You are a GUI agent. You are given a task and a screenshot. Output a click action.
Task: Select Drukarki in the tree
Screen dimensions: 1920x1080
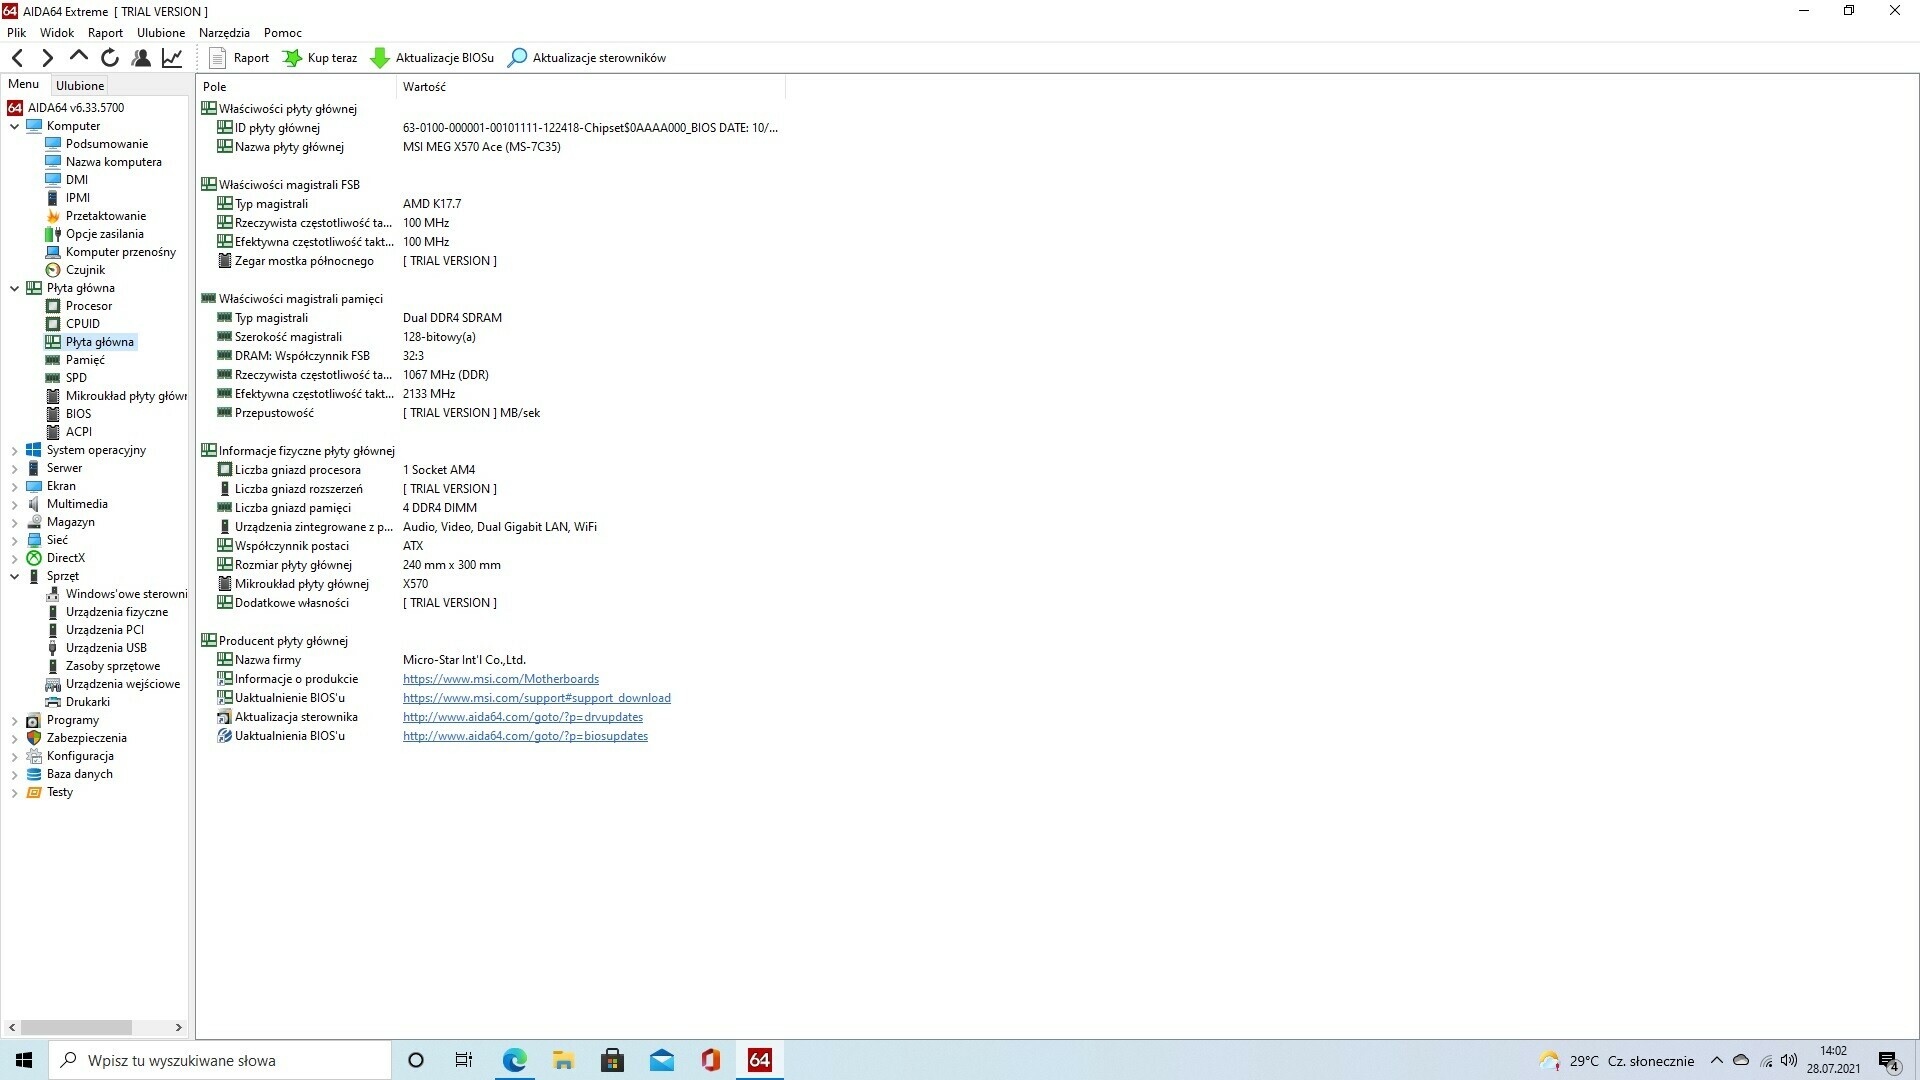click(x=88, y=702)
